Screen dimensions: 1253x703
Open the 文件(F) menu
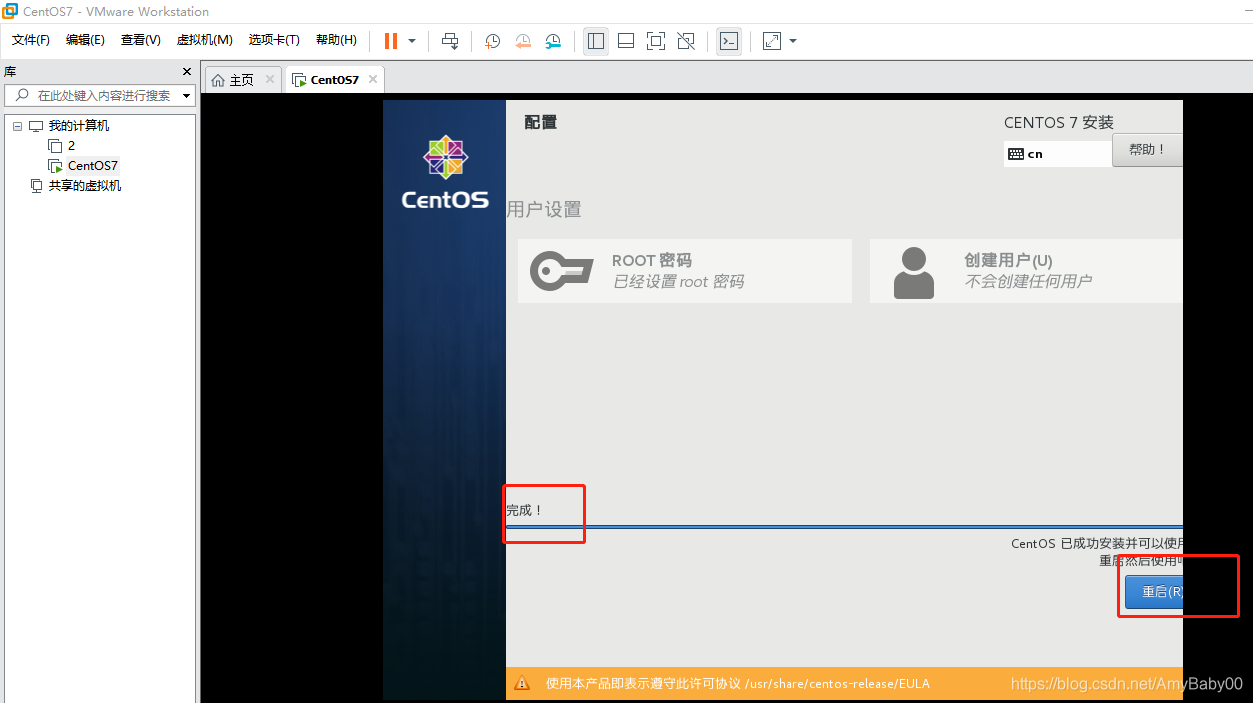click(31, 40)
